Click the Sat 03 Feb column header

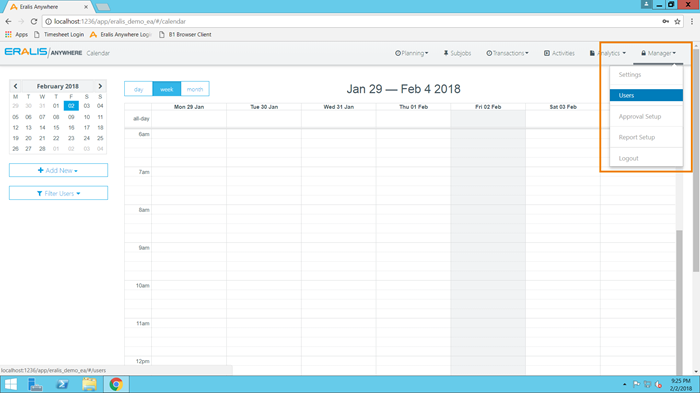click(x=562, y=107)
